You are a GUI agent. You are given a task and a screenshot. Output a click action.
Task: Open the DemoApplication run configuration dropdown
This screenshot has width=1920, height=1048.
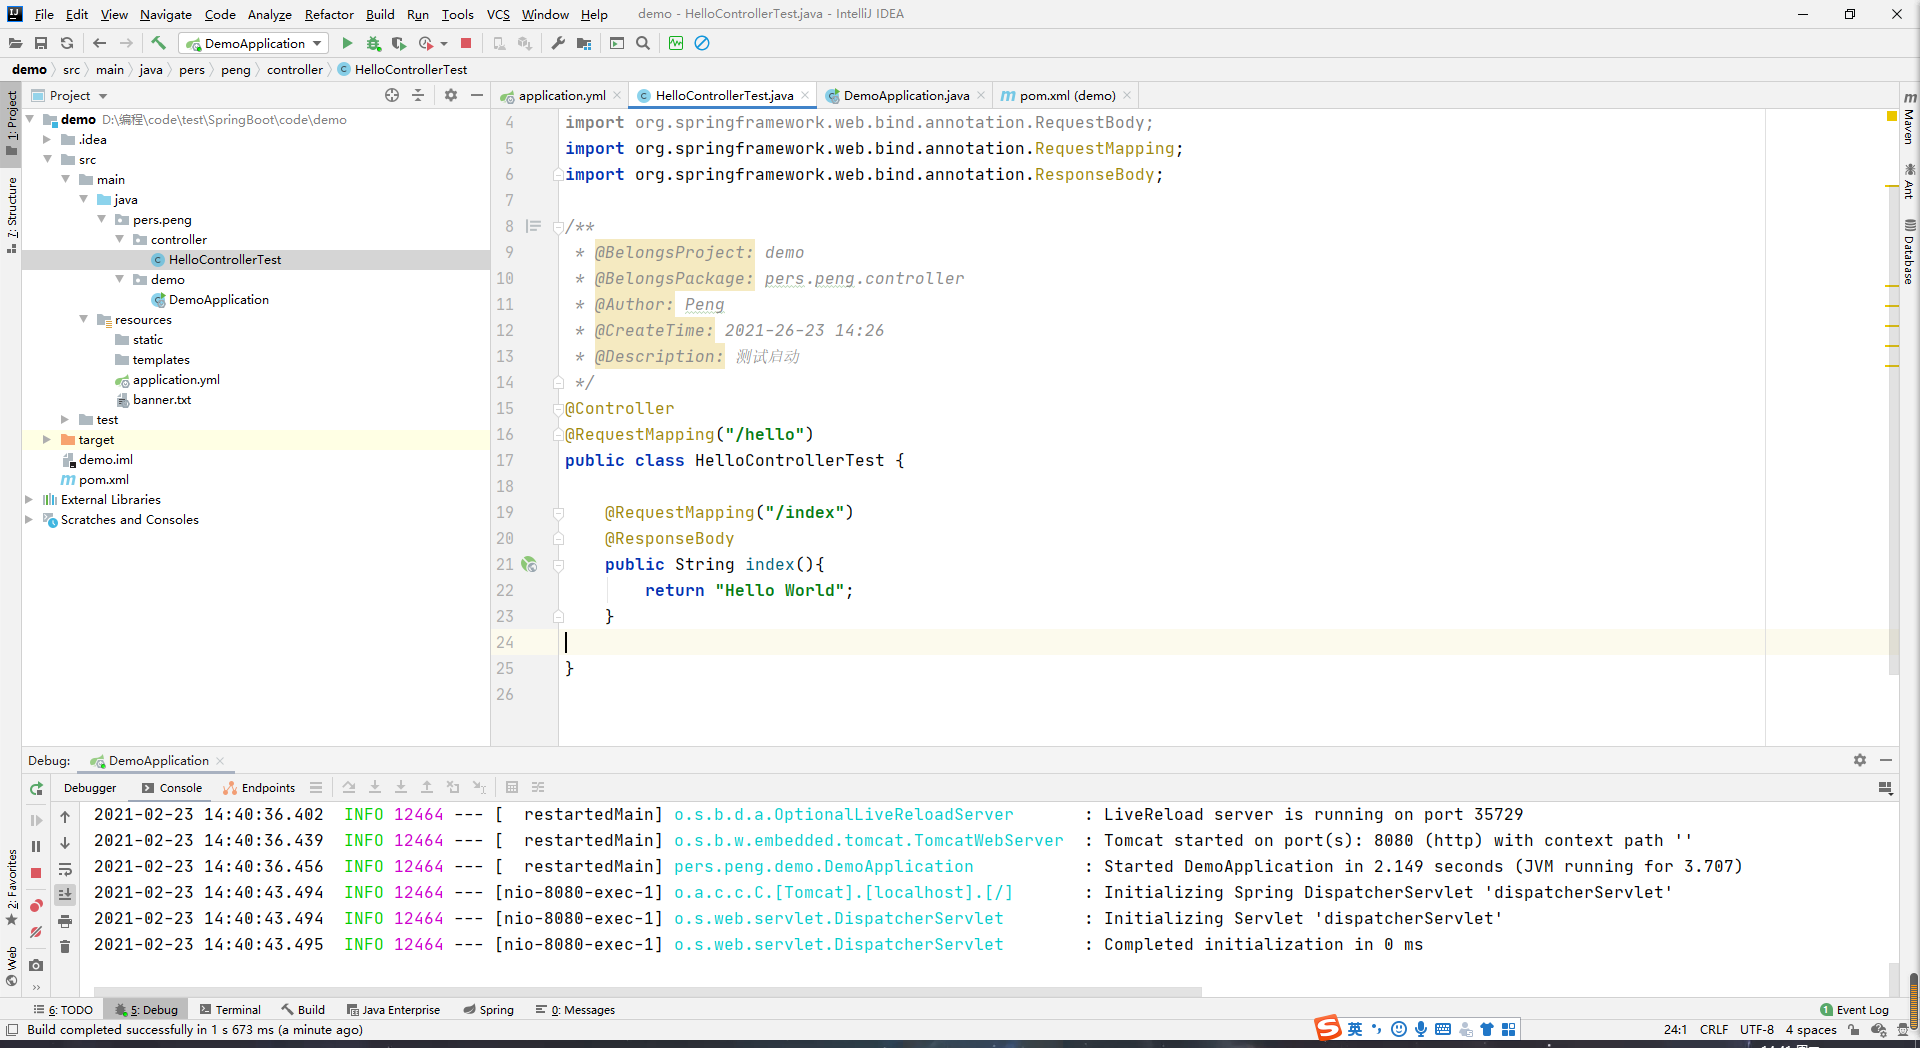[254, 43]
